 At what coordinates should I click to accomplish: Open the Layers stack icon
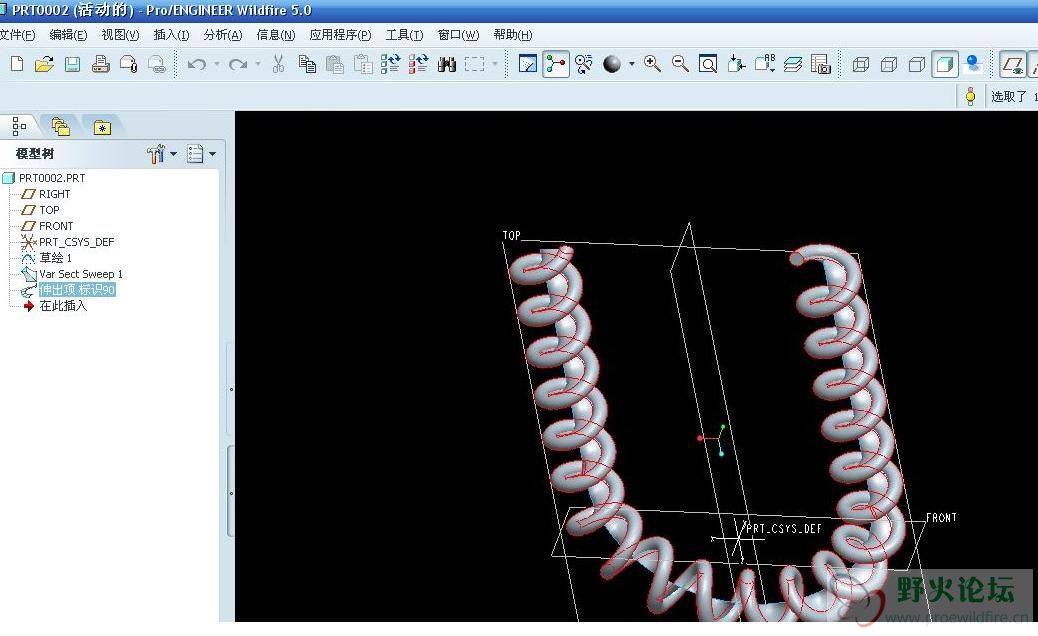pos(792,64)
